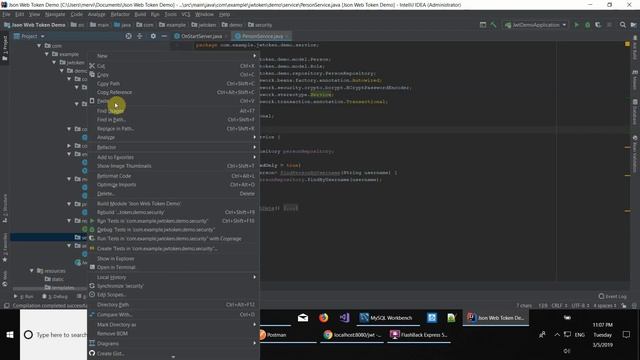Open the Project view dropdown

tap(29, 36)
